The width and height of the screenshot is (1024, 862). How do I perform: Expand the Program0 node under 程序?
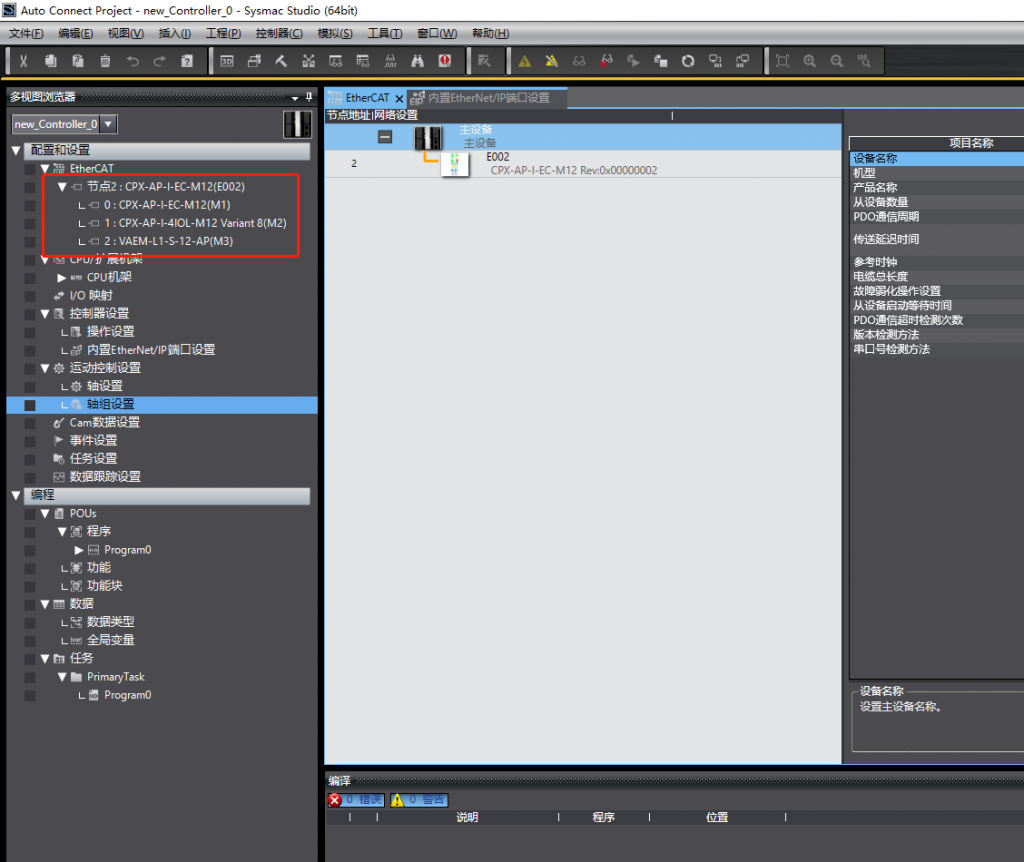pyautogui.click(x=79, y=550)
